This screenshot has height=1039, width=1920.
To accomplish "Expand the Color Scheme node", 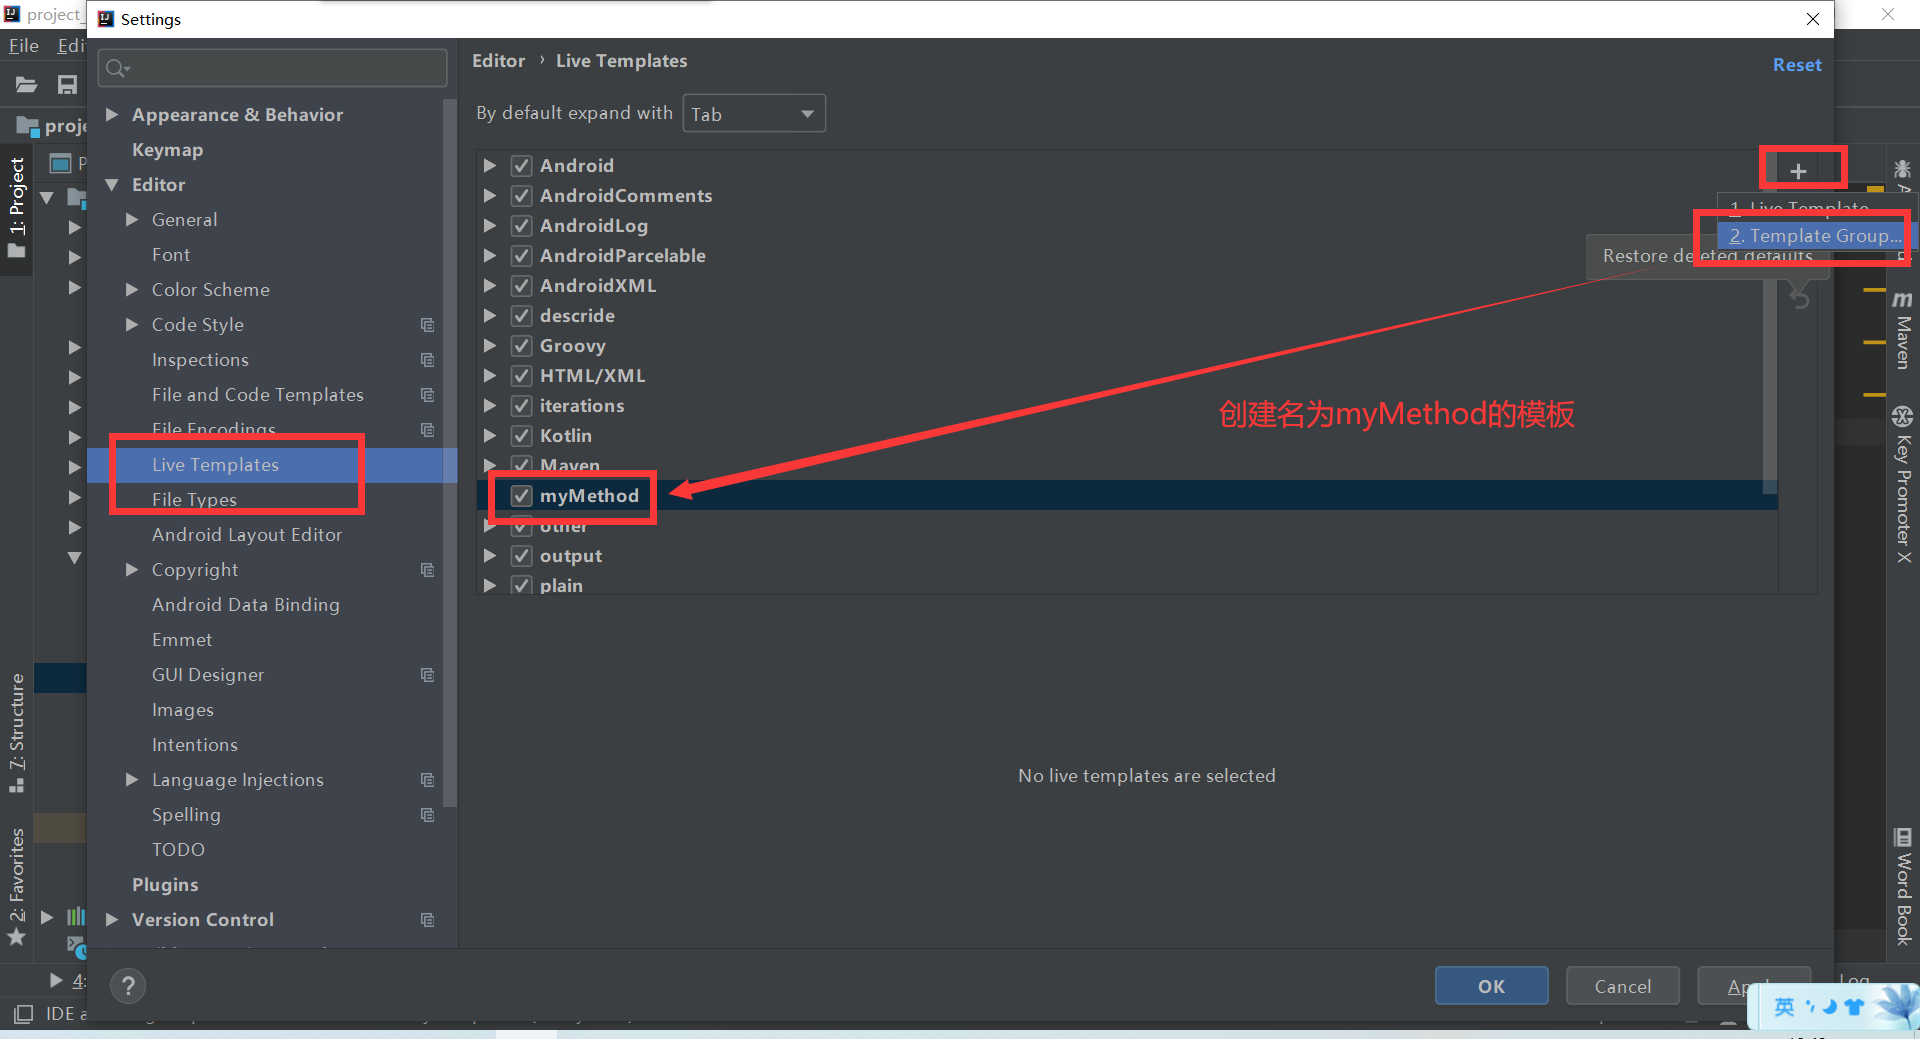I will pos(132,290).
